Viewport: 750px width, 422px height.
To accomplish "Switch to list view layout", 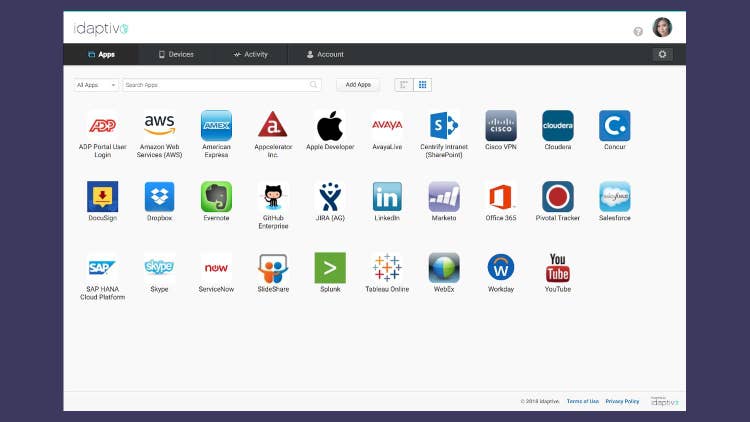I will [404, 85].
